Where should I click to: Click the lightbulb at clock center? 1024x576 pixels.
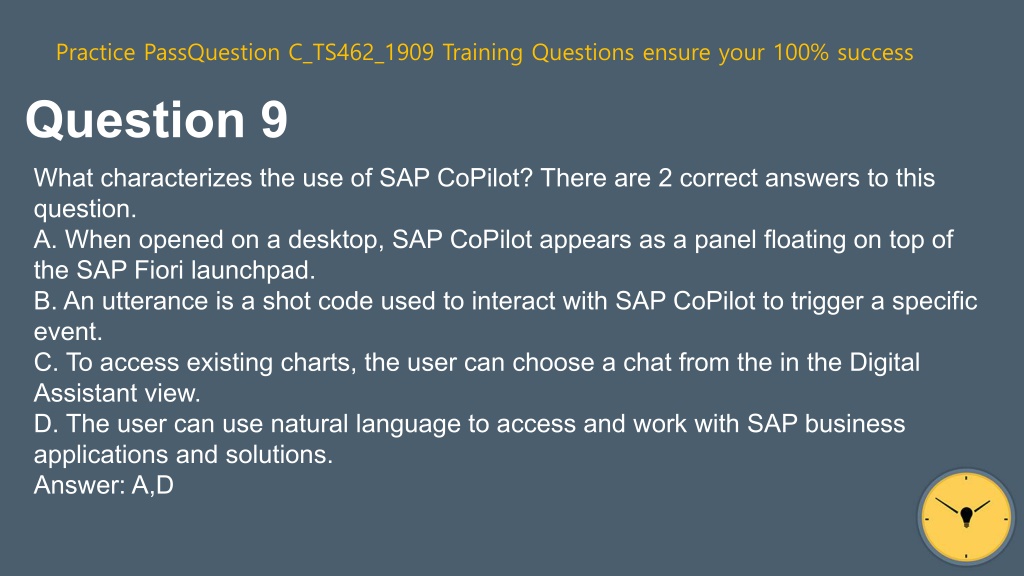(967, 517)
